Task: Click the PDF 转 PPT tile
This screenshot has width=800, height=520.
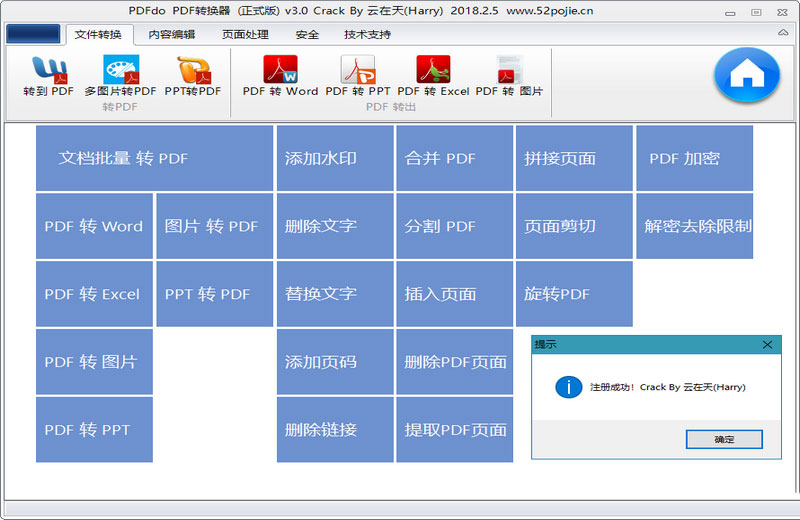Action: [94, 430]
